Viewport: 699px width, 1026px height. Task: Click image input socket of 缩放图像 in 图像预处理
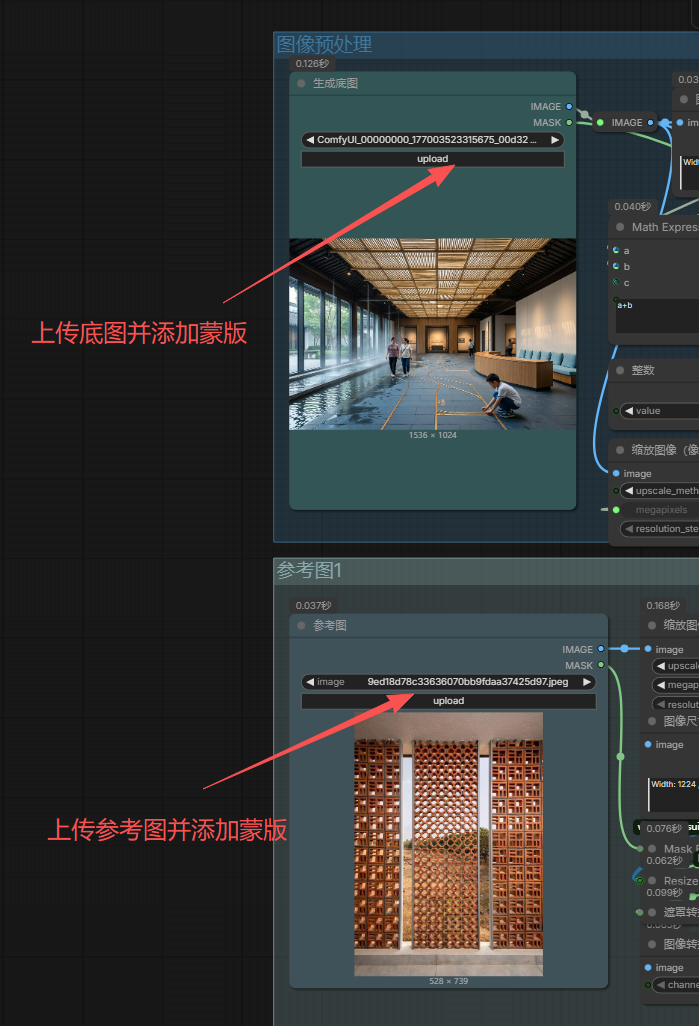[x=616, y=473]
